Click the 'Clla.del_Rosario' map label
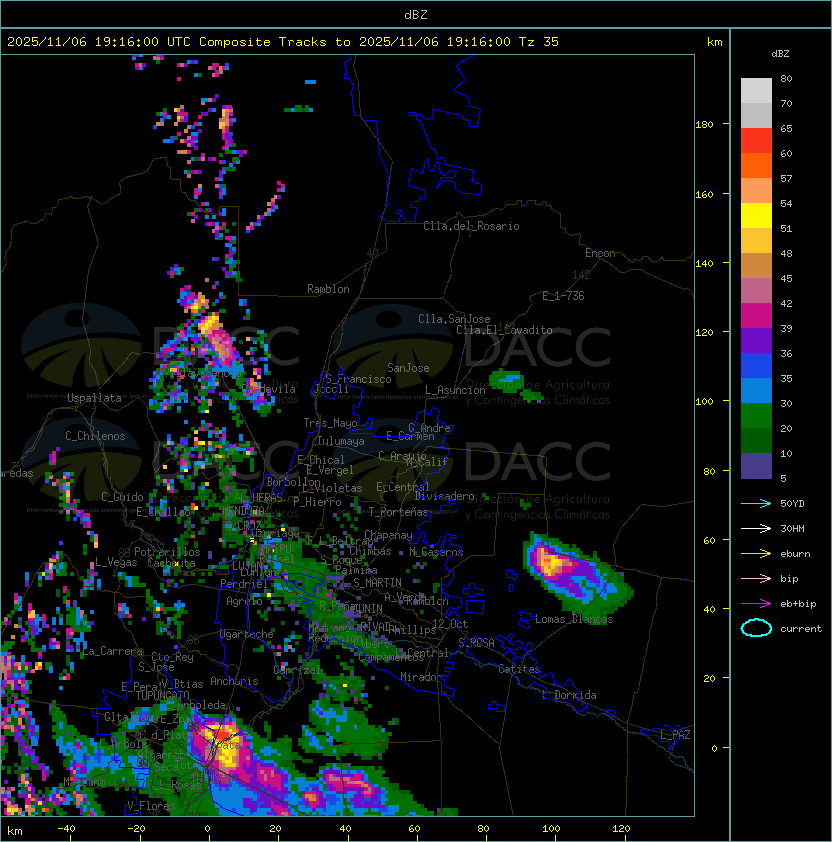This screenshot has width=832, height=842. [471, 226]
